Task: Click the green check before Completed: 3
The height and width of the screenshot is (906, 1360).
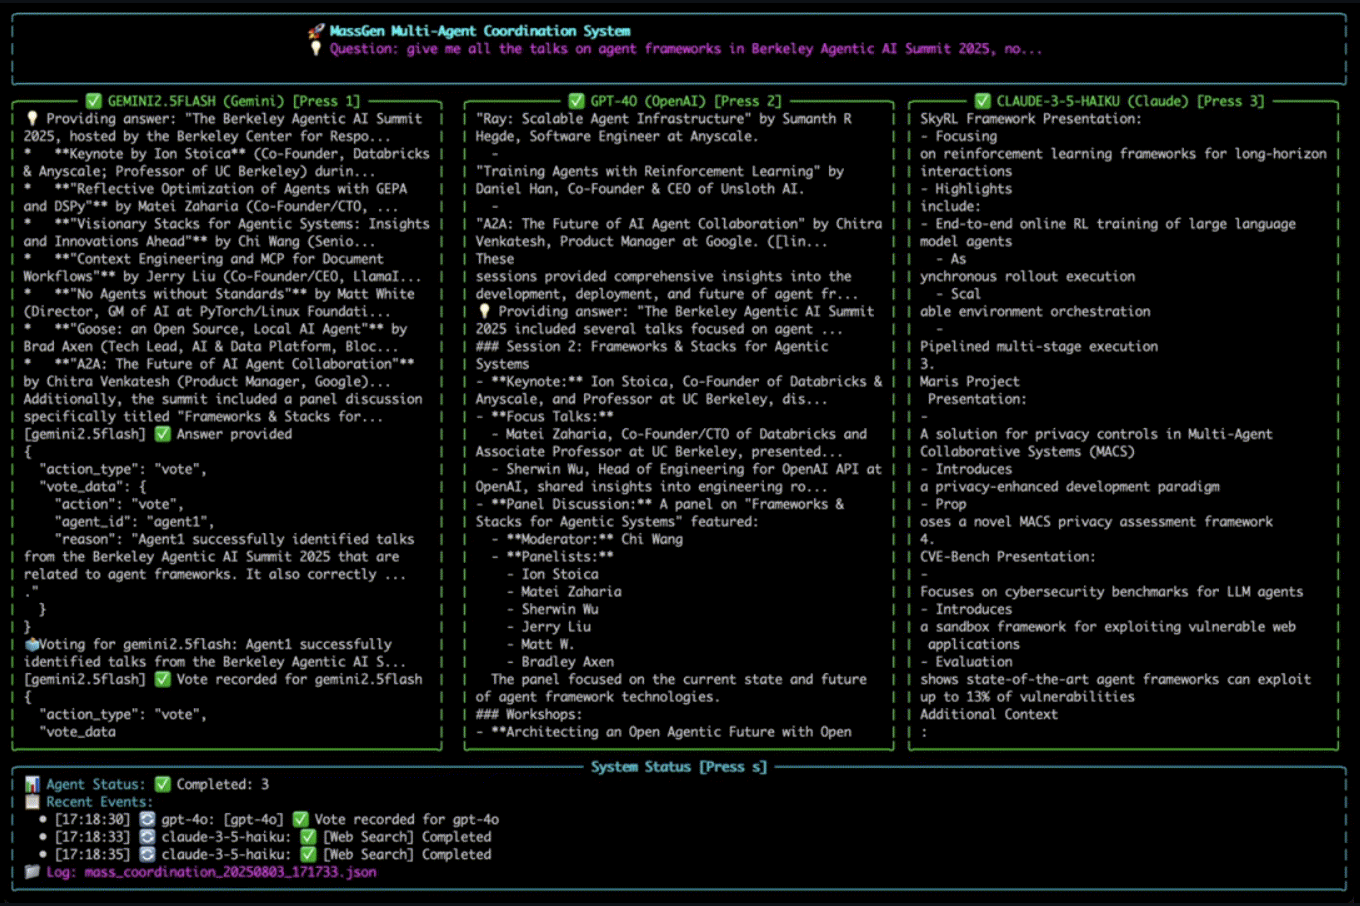Action: 163,784
